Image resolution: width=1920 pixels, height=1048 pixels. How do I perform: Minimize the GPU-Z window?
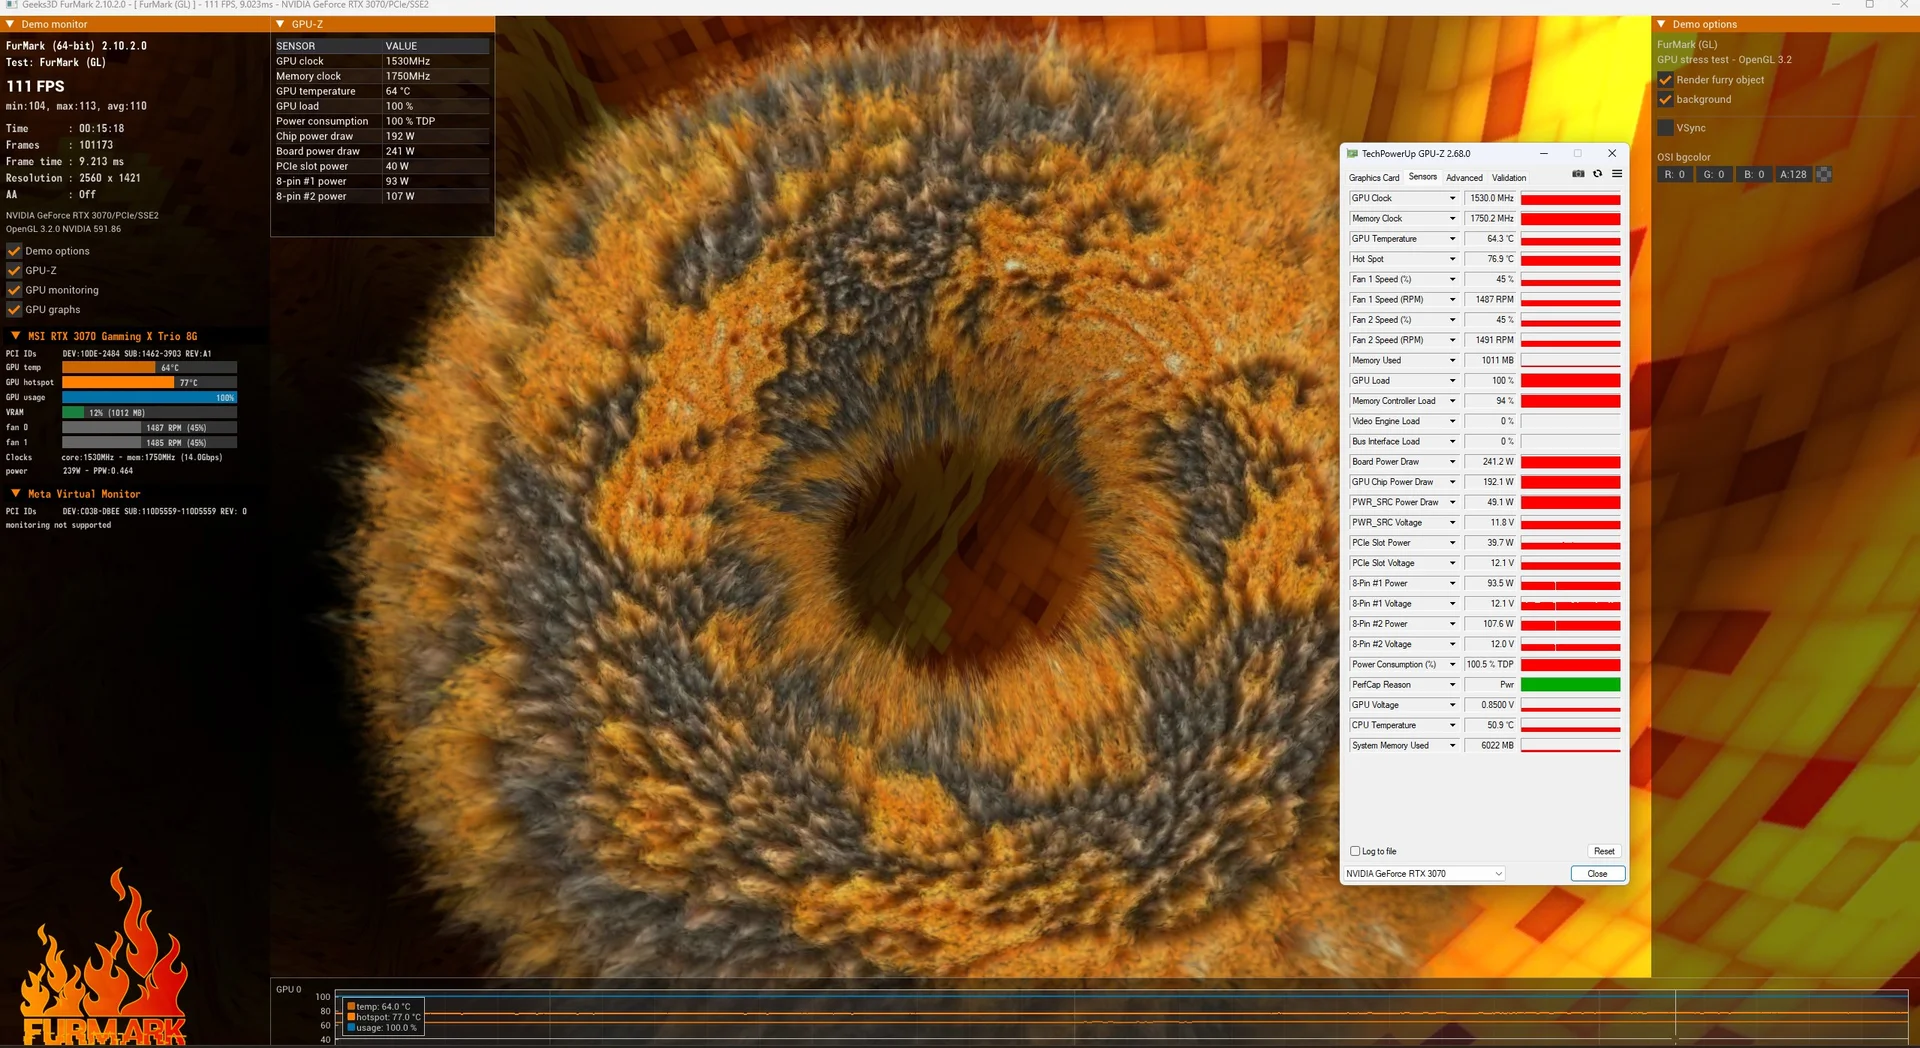pos(1544,154)
